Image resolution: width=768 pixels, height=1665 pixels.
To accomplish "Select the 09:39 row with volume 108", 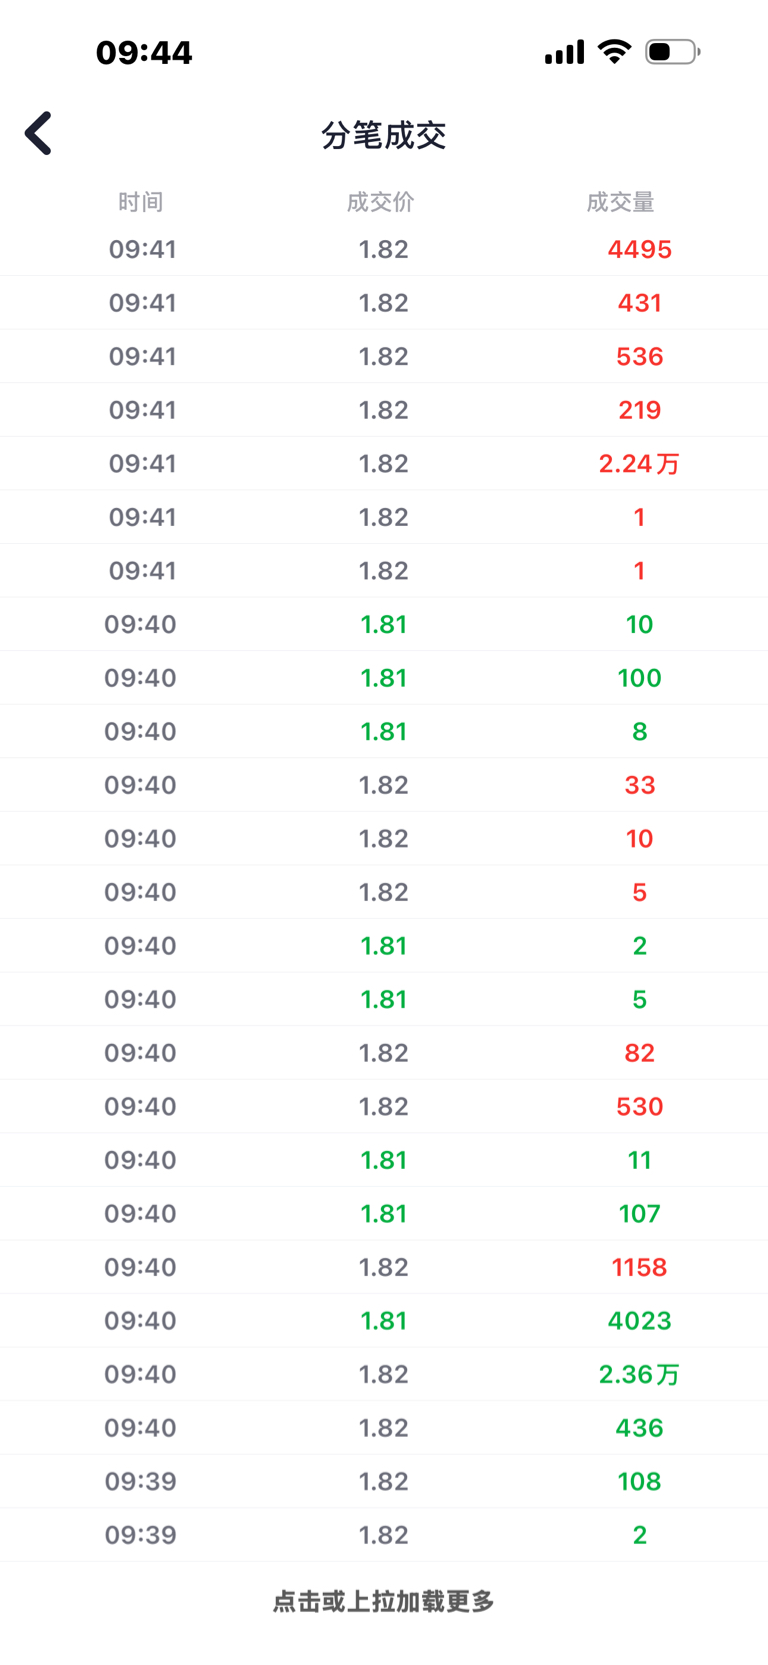I will tap(384, 1481).
